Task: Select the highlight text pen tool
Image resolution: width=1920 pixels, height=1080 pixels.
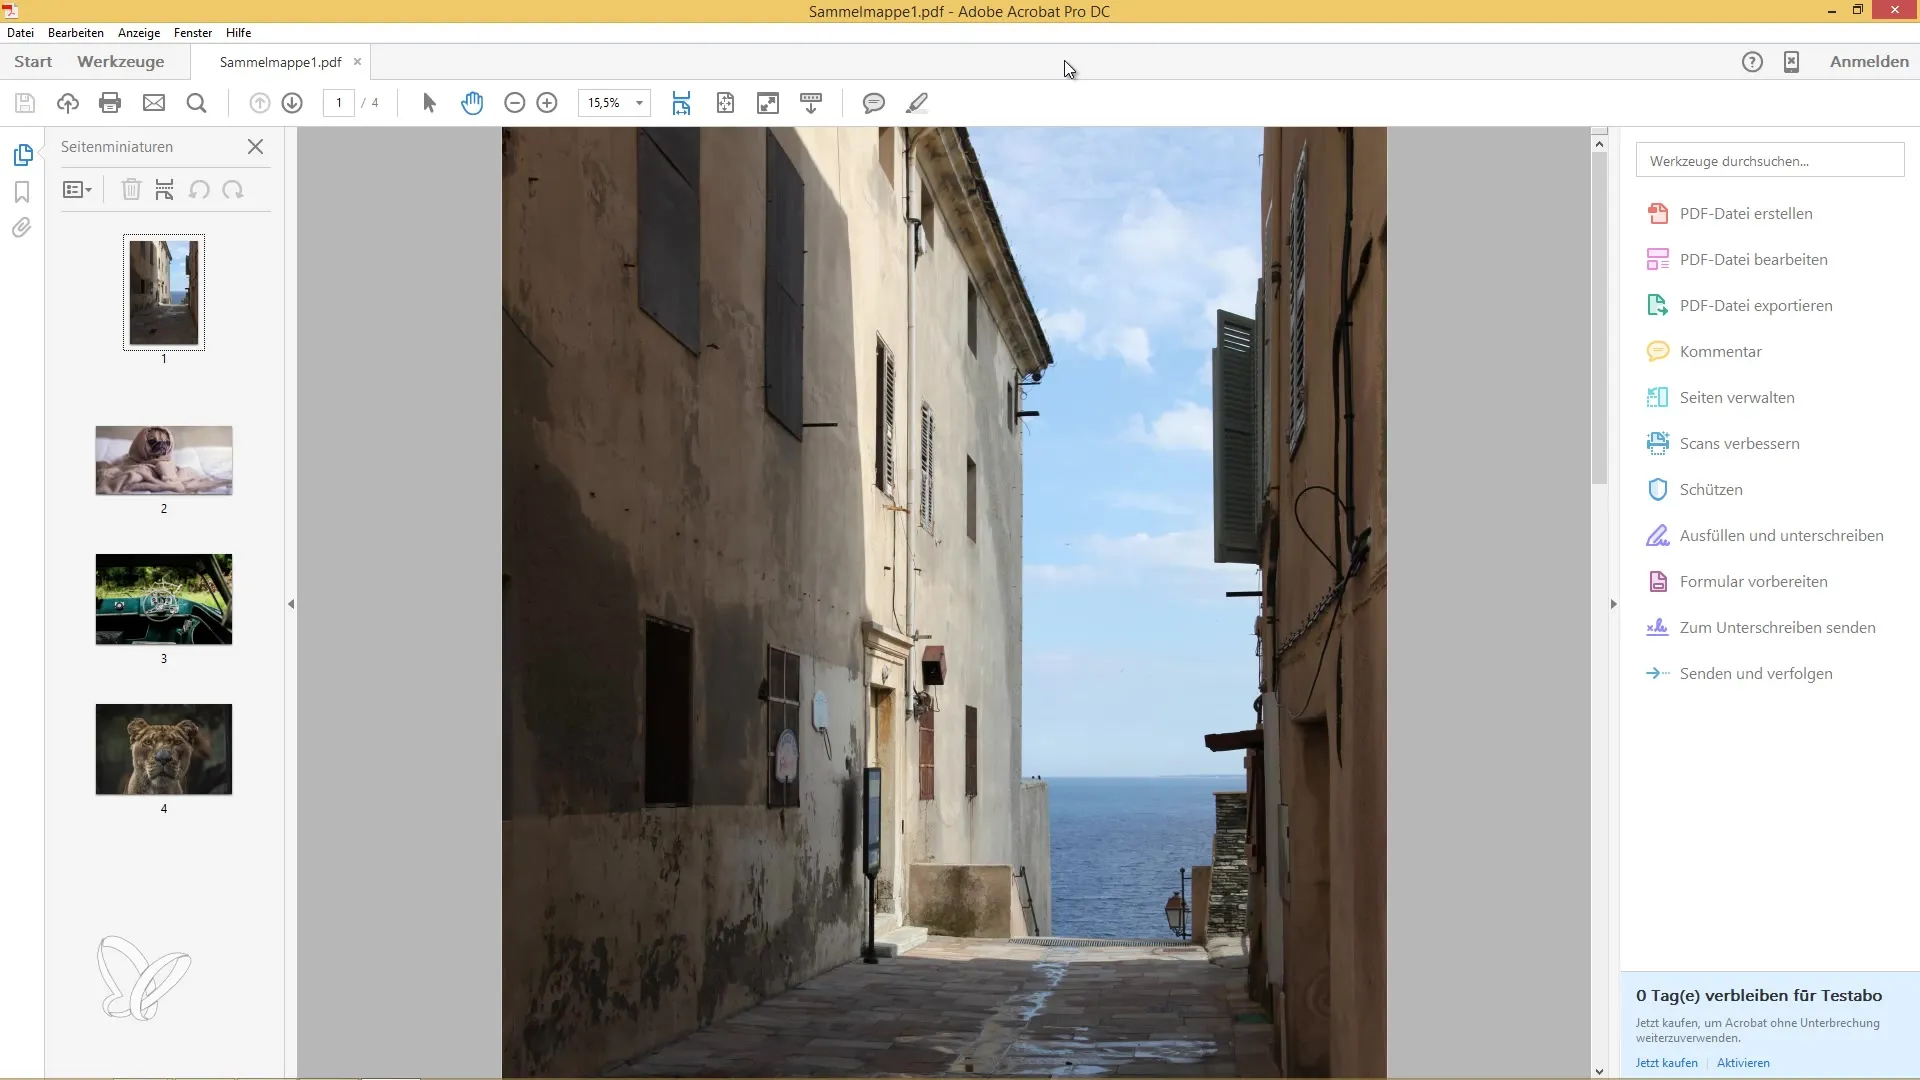Action: [916, 103]
